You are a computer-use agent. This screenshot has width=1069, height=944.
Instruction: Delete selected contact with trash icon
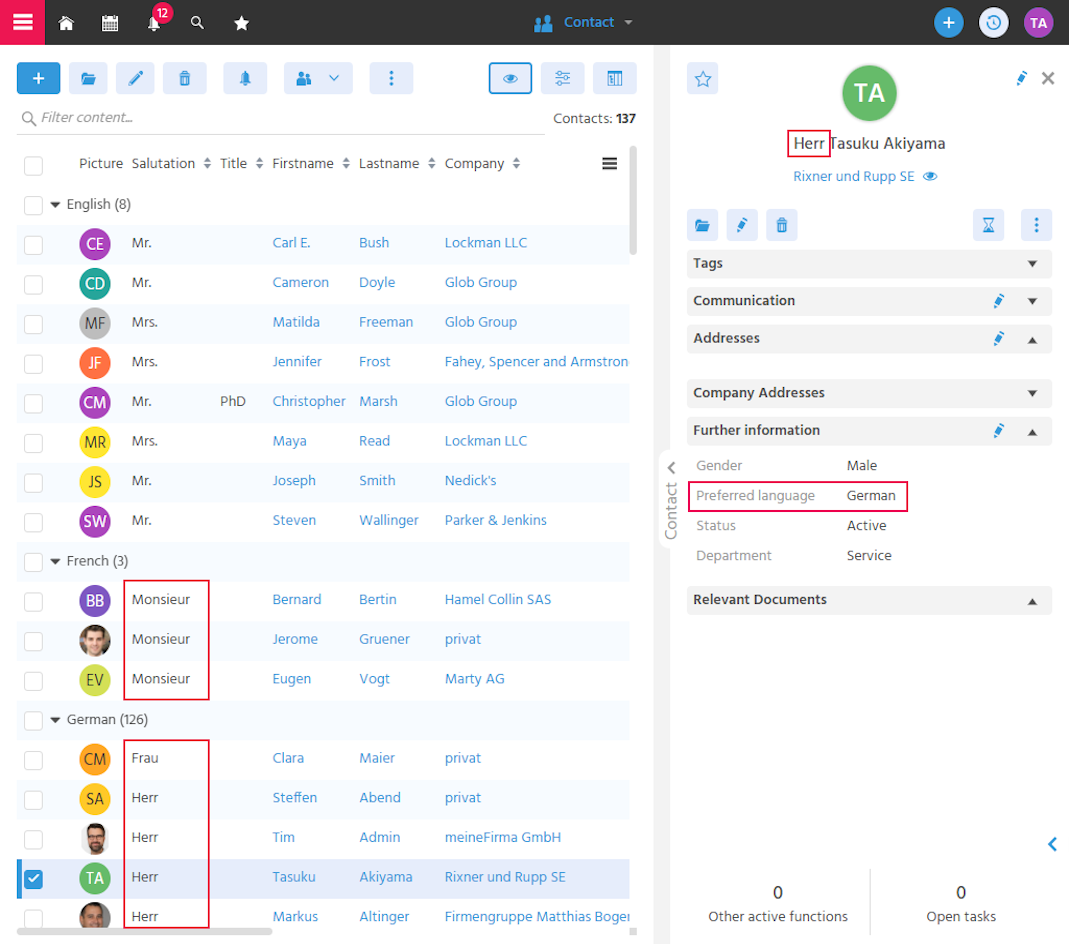(x=185, y=78)
